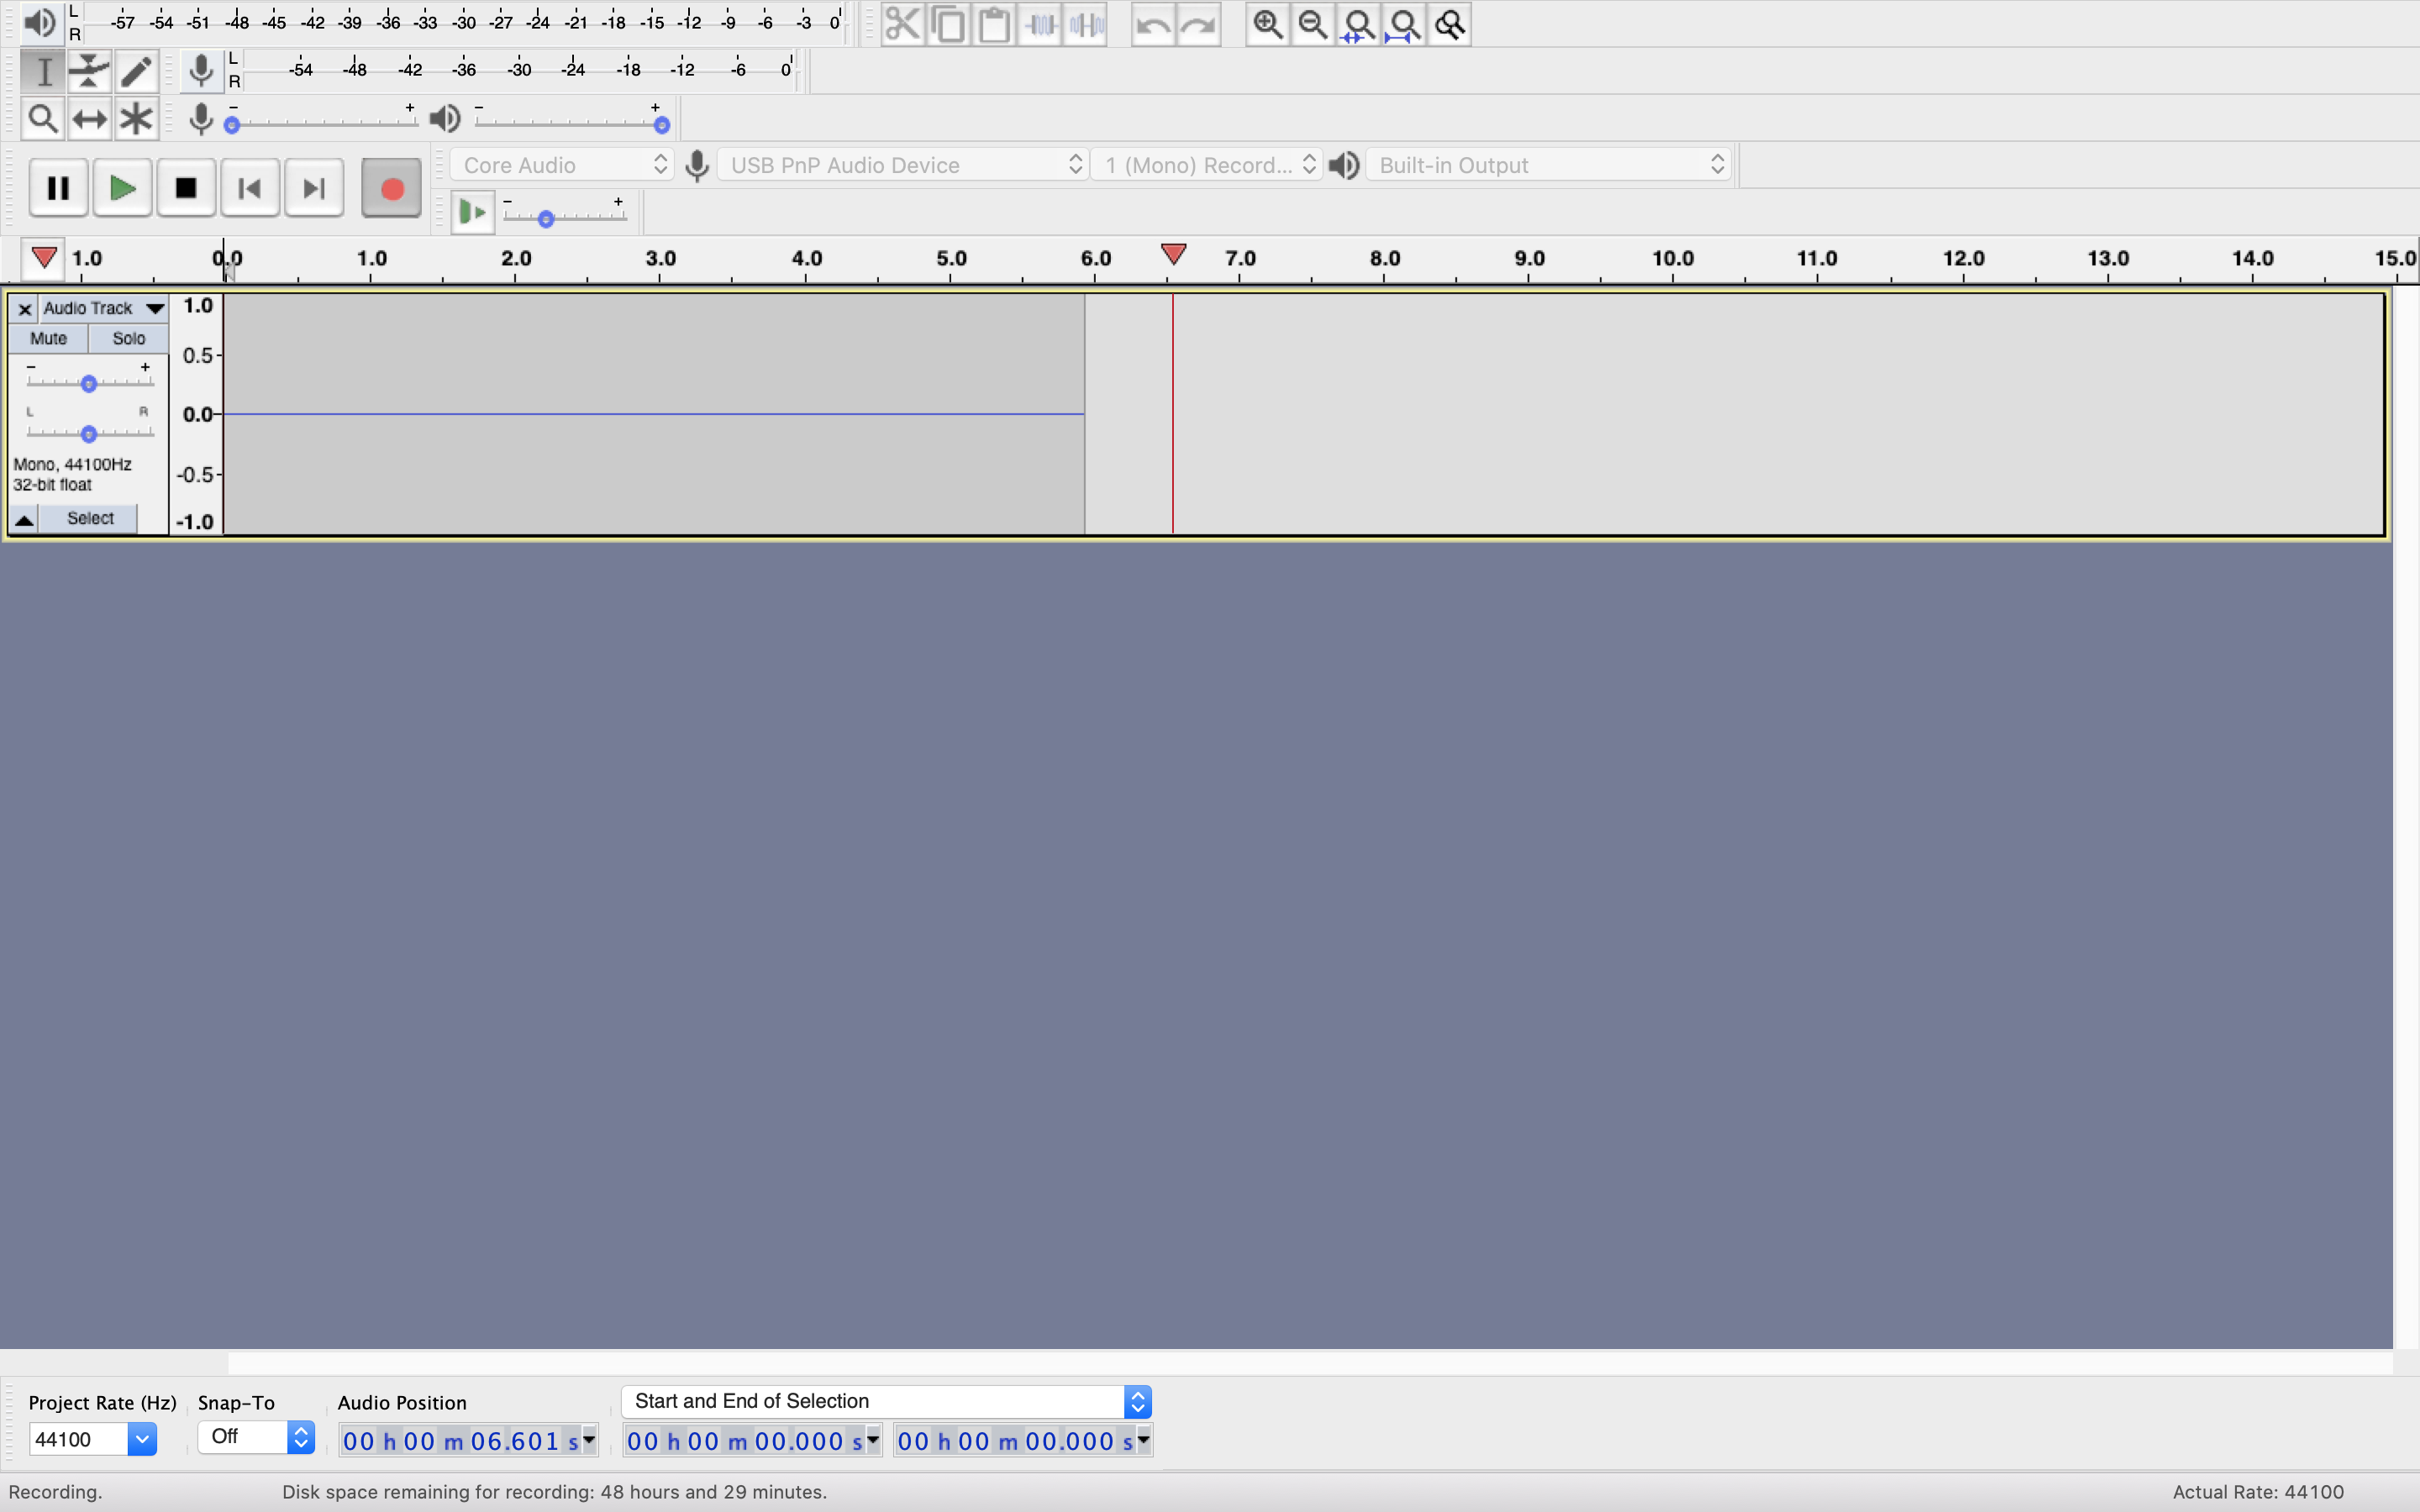
Task: Zoom in on the timeline
Action: click(1267, 24)
